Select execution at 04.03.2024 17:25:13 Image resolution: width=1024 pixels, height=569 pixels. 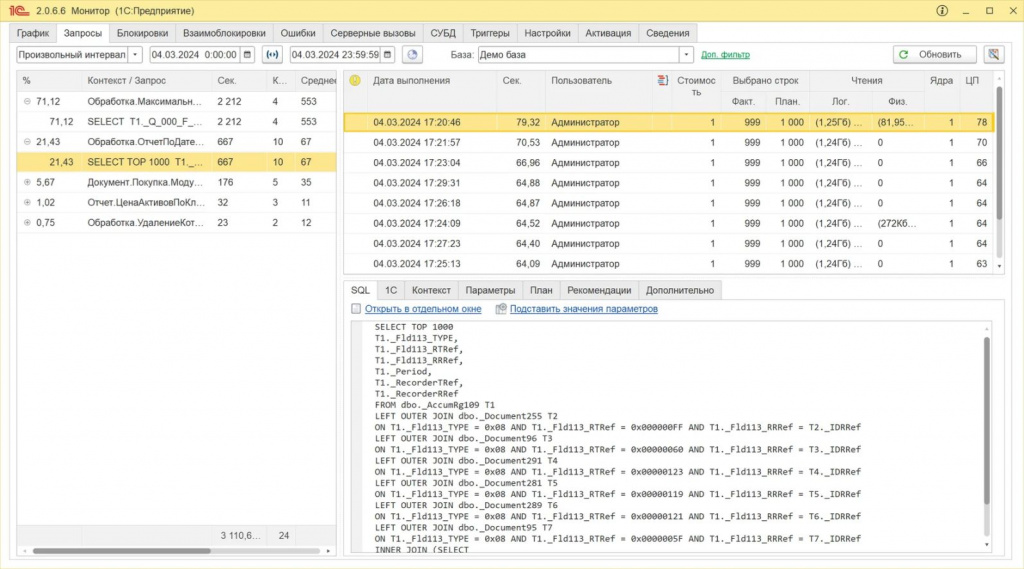pos(669,264)
